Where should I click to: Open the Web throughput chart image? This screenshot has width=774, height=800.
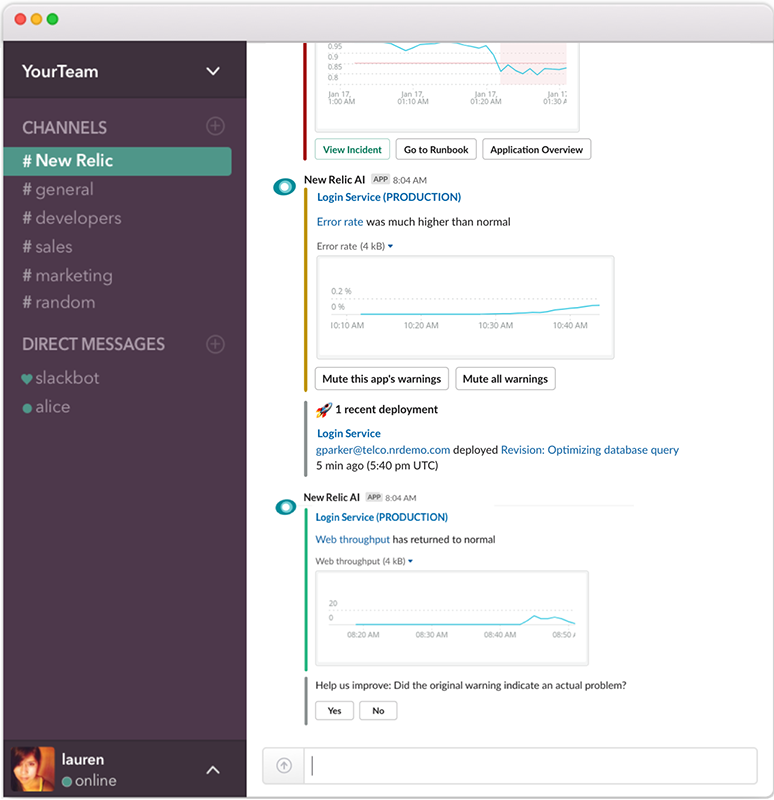tap(452, 618)
